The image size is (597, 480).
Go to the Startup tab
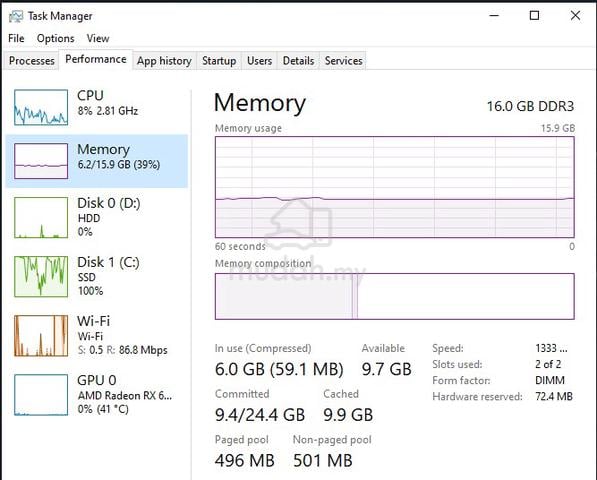point(219,61)
